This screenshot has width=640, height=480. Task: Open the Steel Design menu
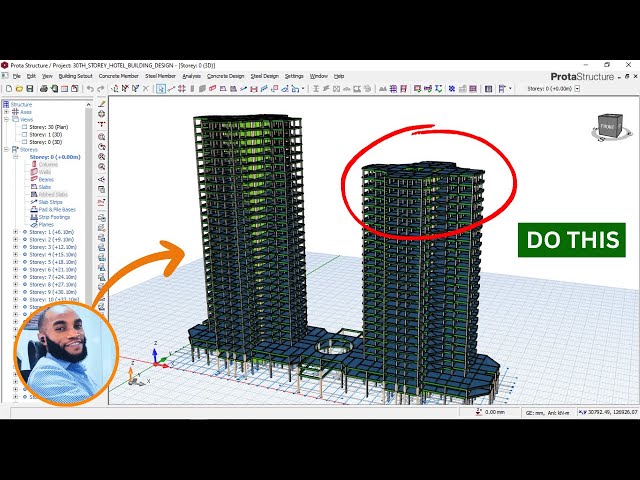[x=264, y=76]
